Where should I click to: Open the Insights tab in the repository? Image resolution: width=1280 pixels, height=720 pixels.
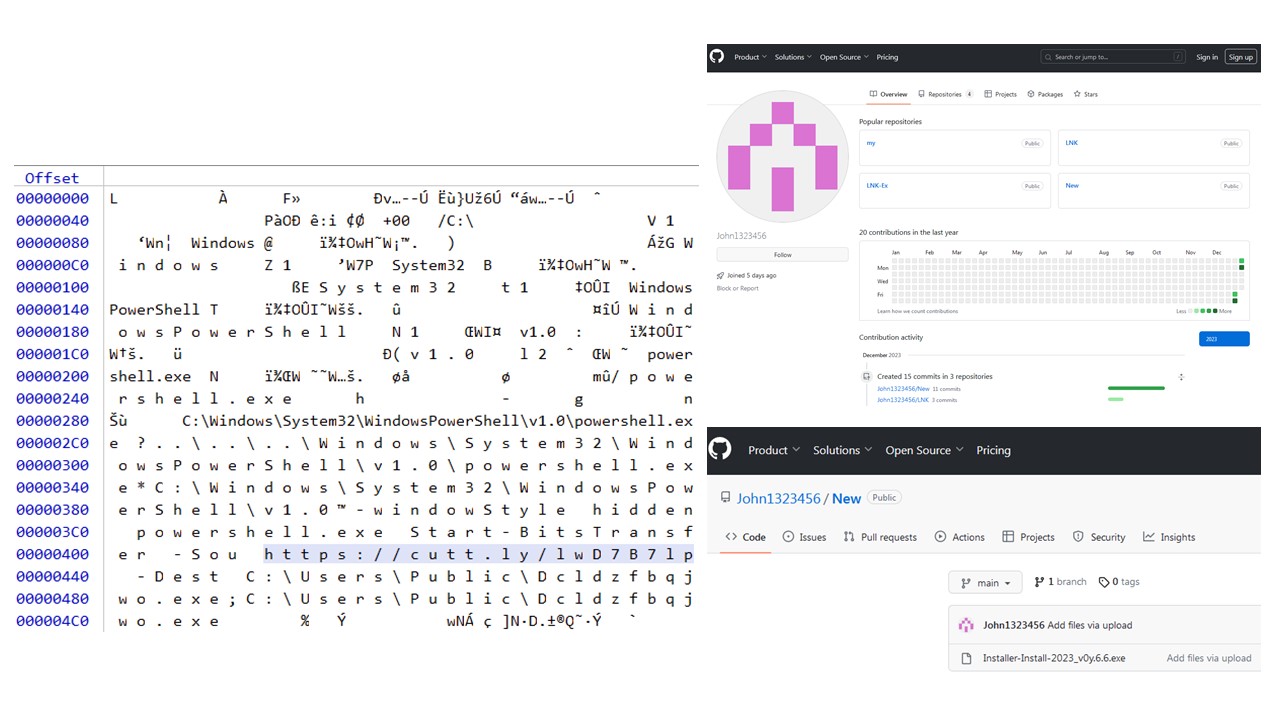[x=1169, y=537]
